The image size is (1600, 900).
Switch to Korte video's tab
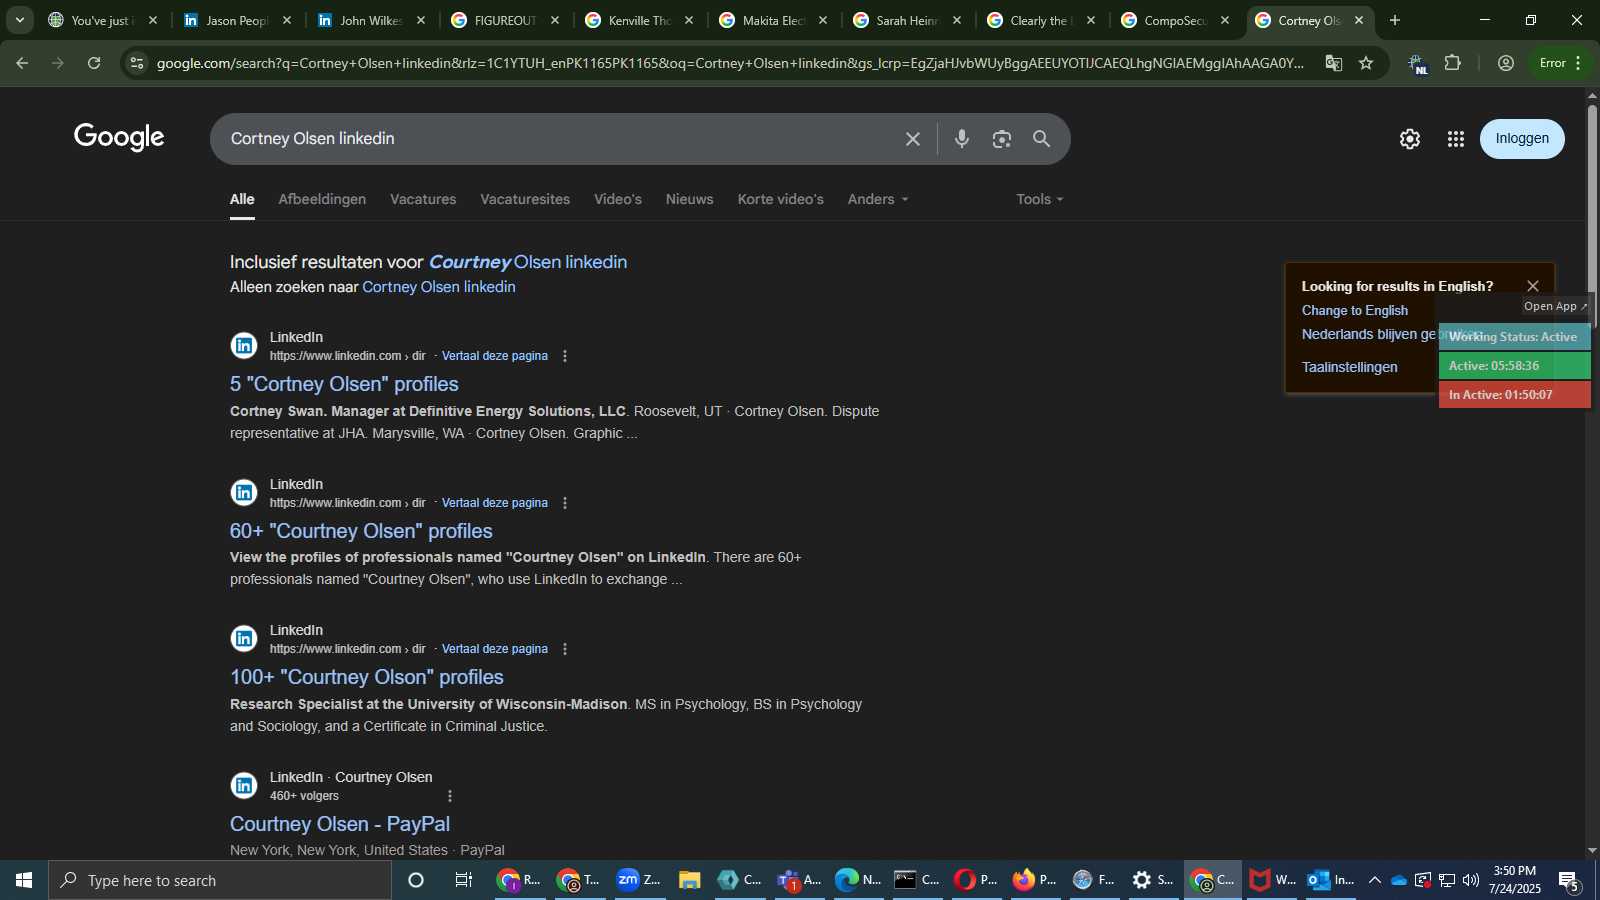[781, 199]
